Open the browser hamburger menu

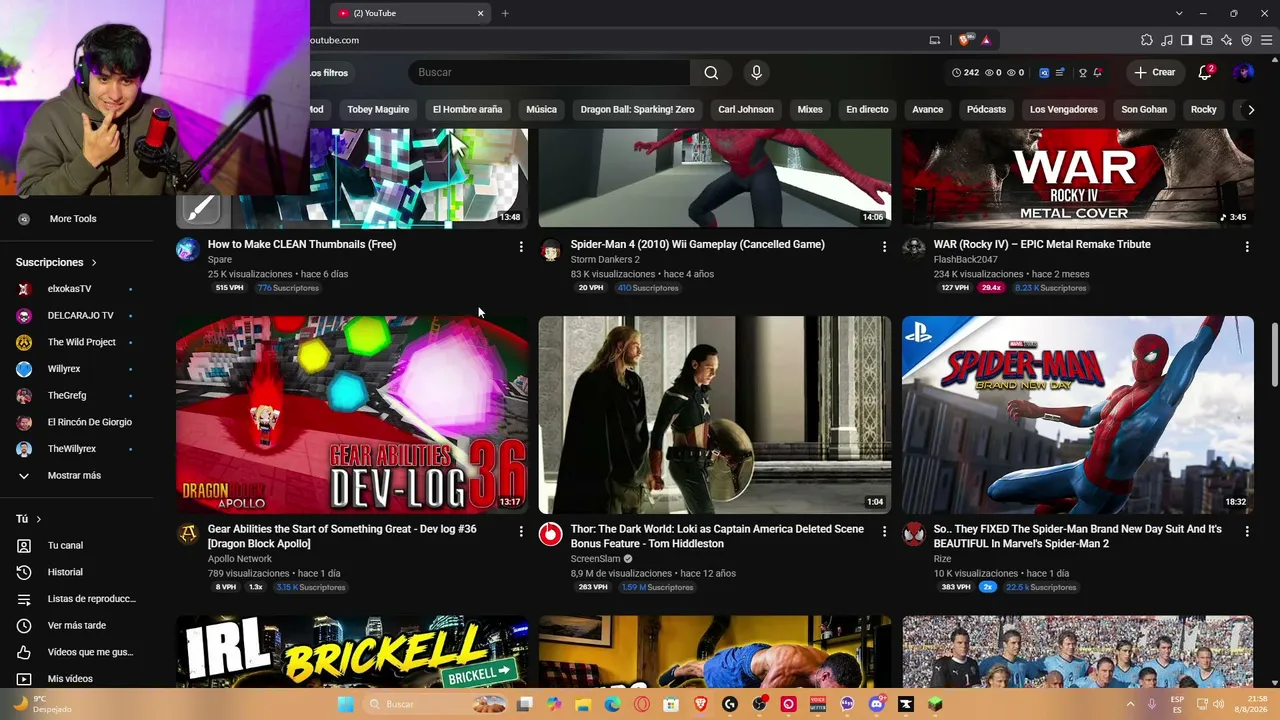coord(1266,40)
